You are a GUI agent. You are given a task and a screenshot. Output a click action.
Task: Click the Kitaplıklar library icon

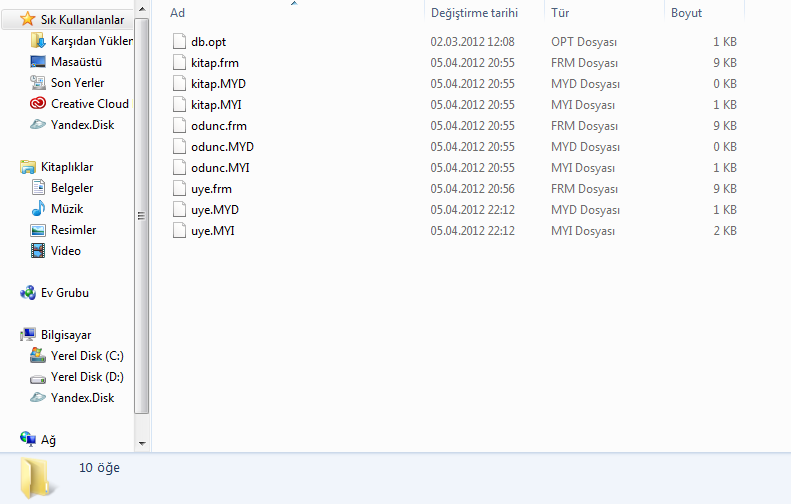pyautogui.click(x=28, y=166)
